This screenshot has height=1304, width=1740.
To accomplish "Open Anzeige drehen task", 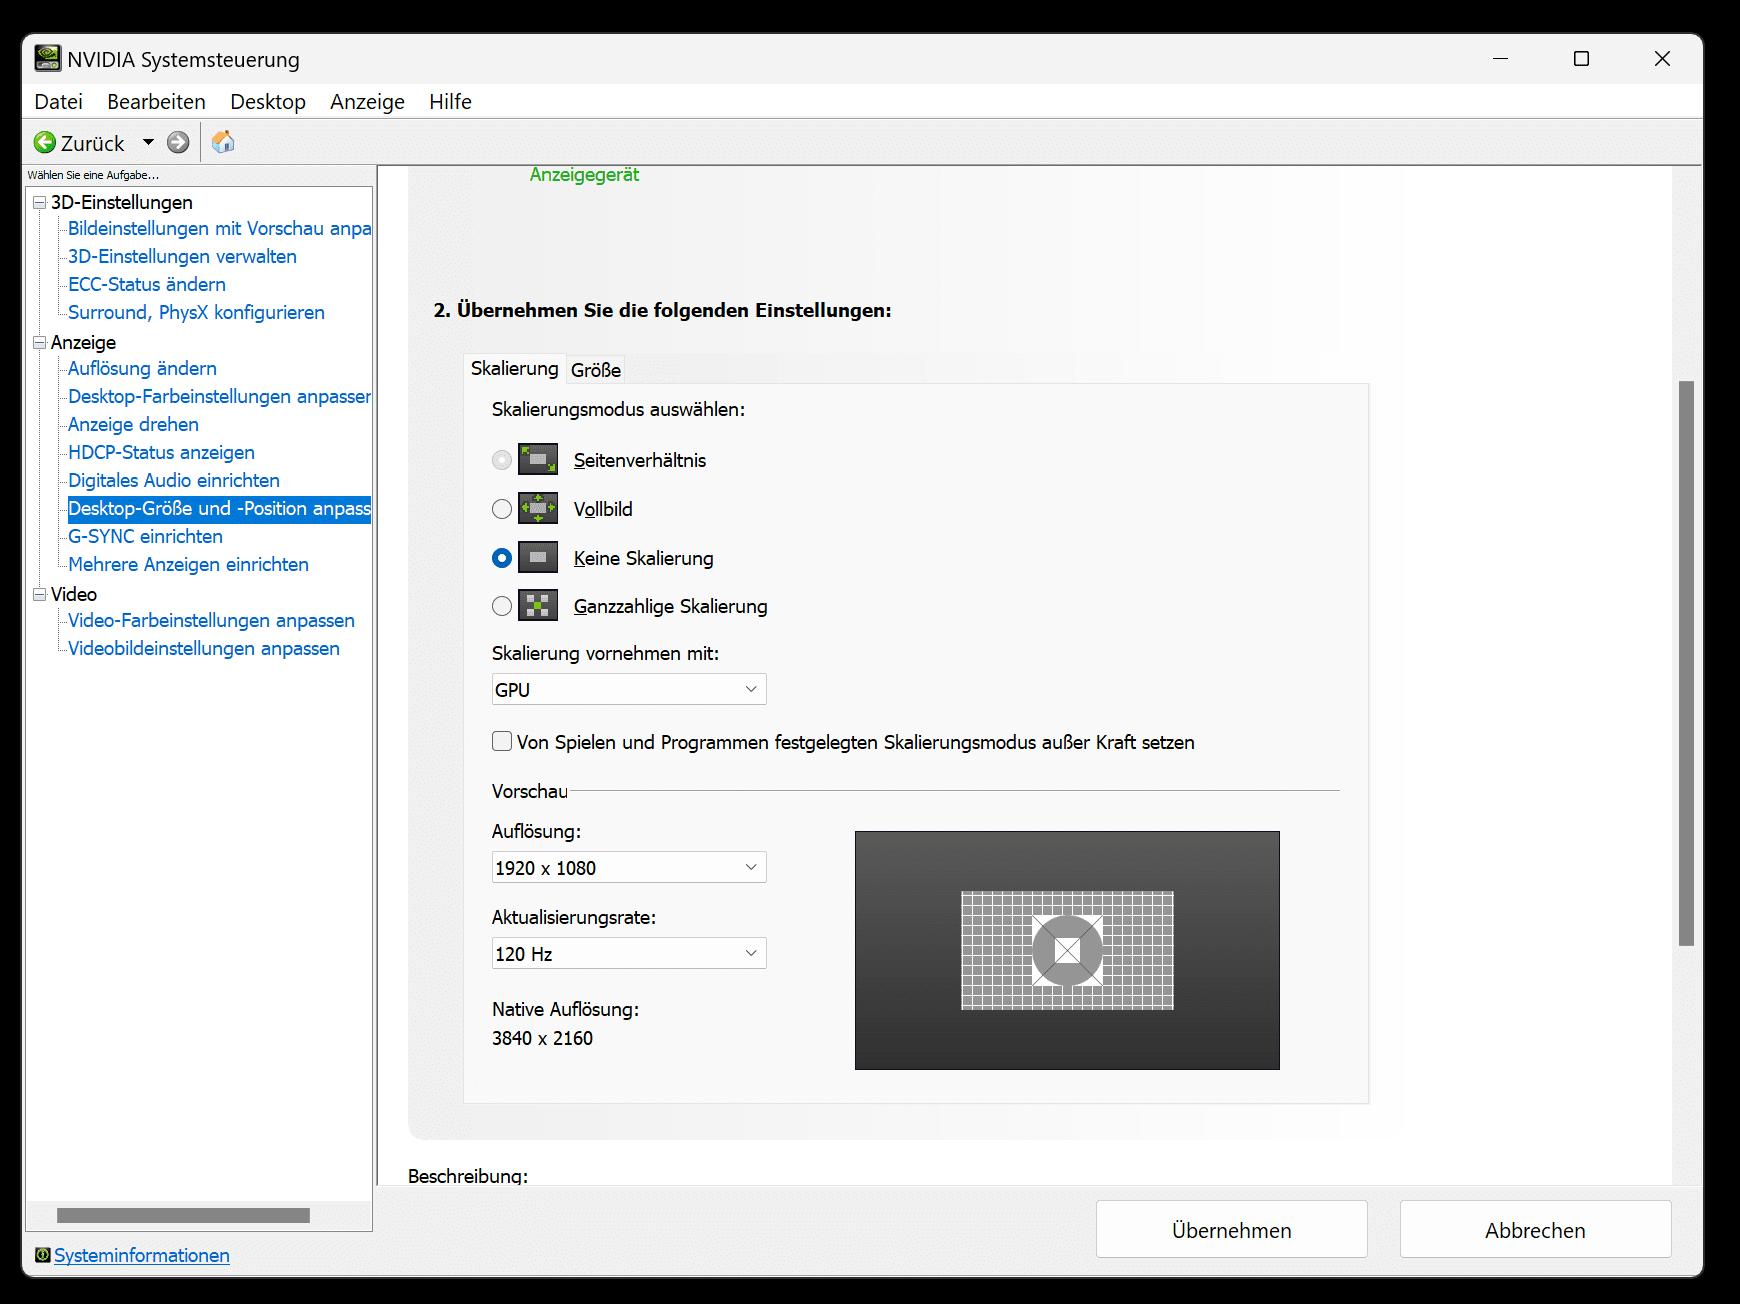I will click(x=133, y=424).
